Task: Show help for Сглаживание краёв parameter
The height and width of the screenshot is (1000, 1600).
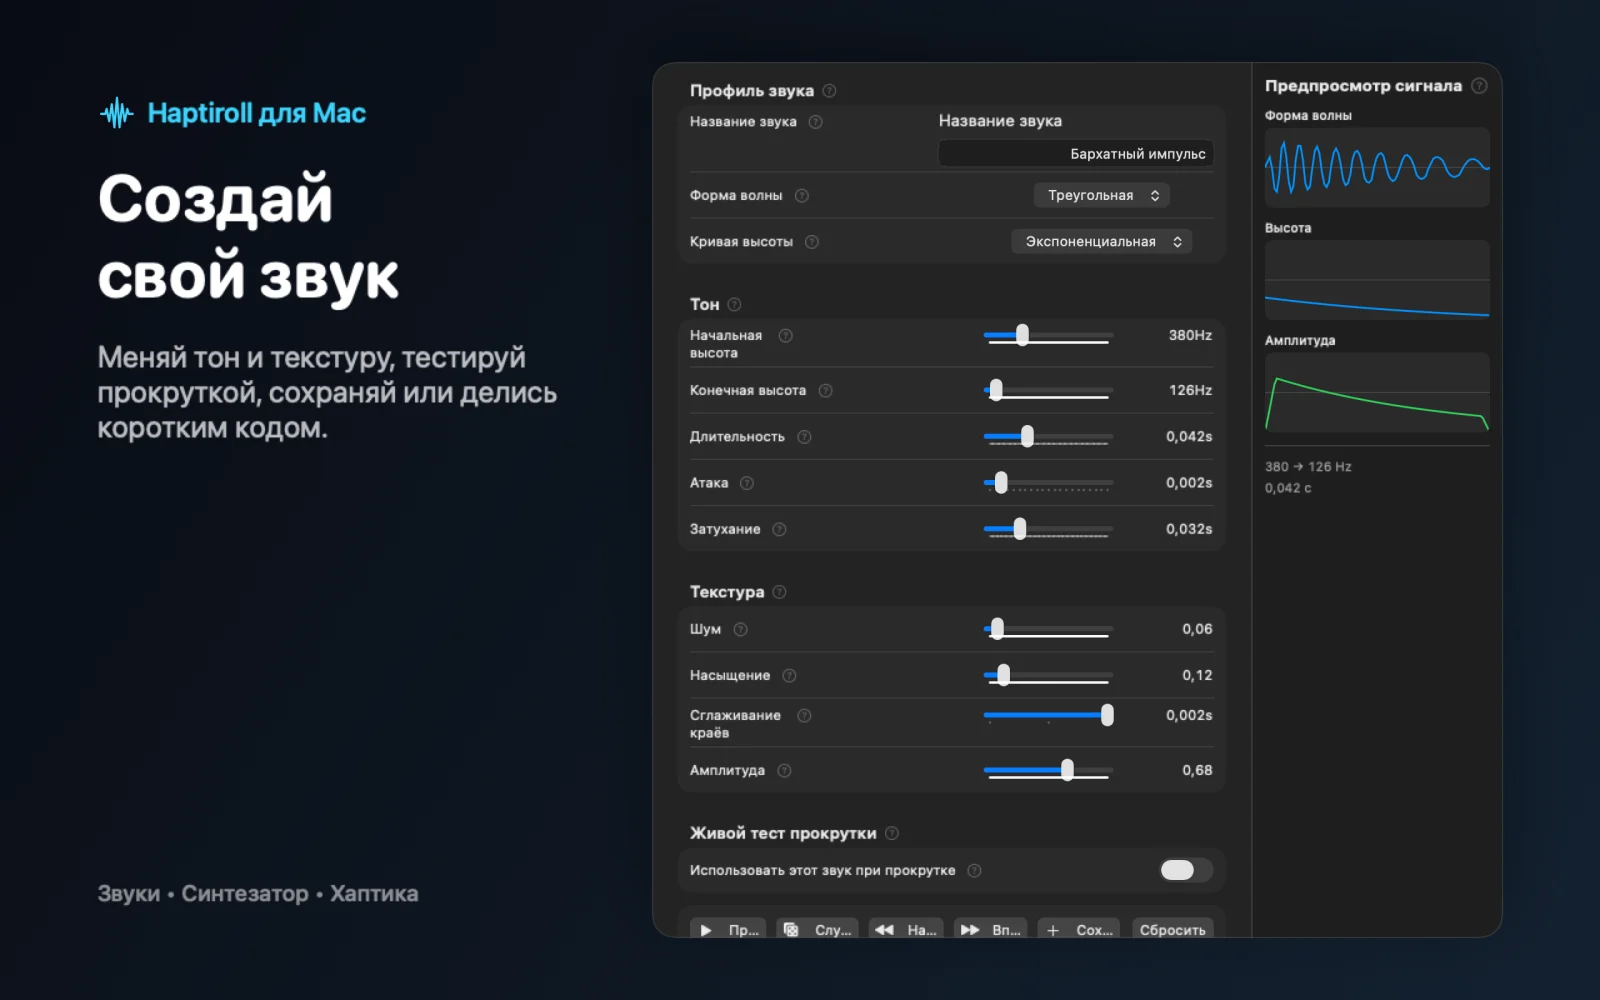Action: [x=804, y=716]
